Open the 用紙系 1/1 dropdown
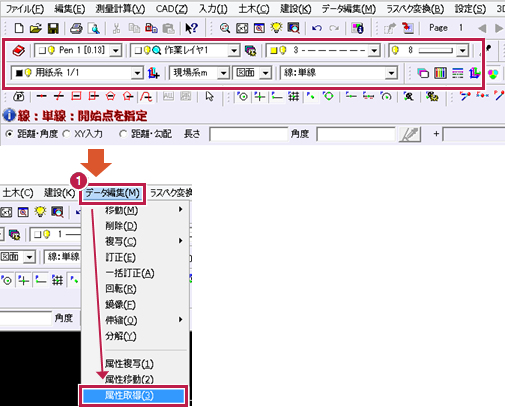This screenshot has height=409, width=505. click(x=137, y=73)
